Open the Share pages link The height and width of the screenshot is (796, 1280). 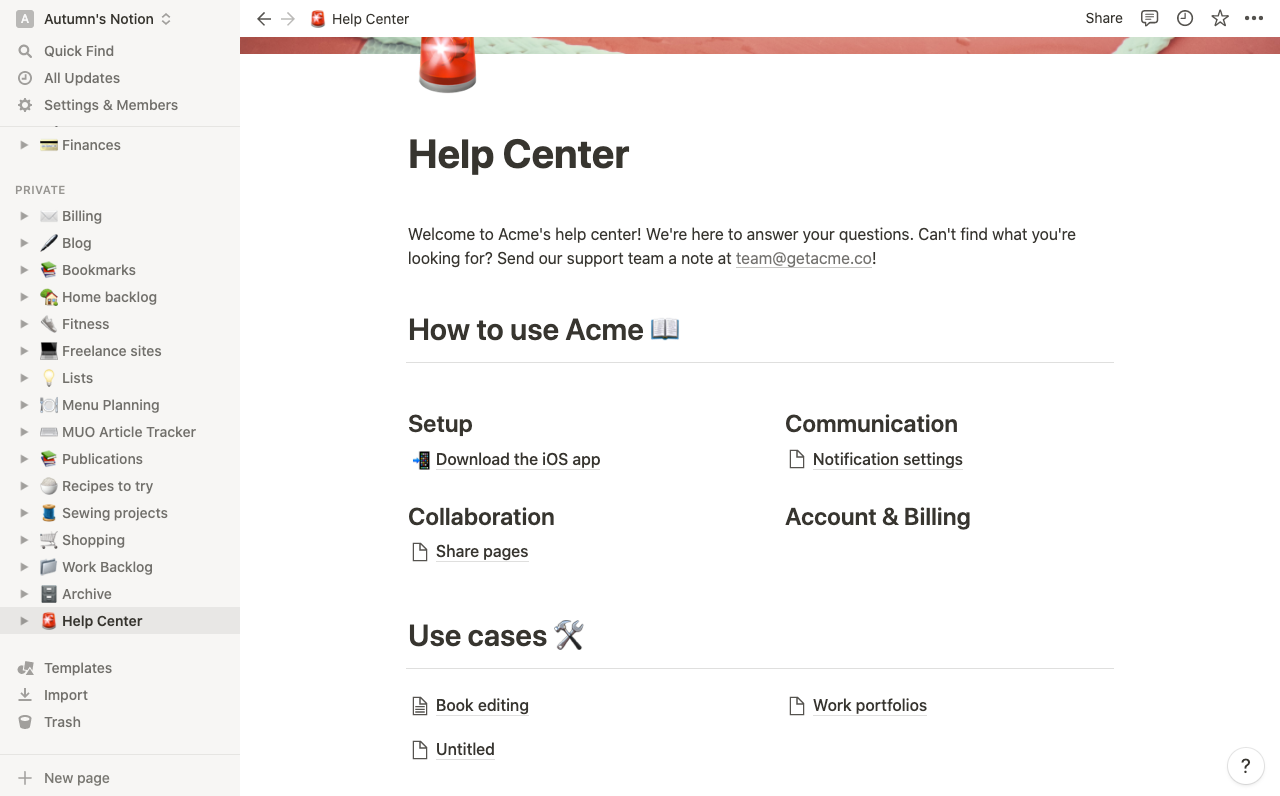coord(482,552)
